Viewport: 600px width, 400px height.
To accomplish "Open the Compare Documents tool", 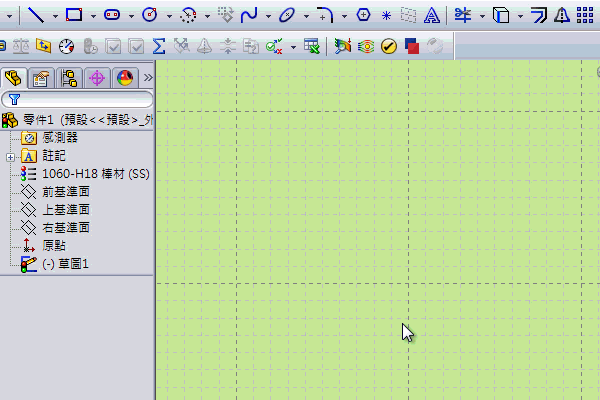I will click(x=412, y=46).
